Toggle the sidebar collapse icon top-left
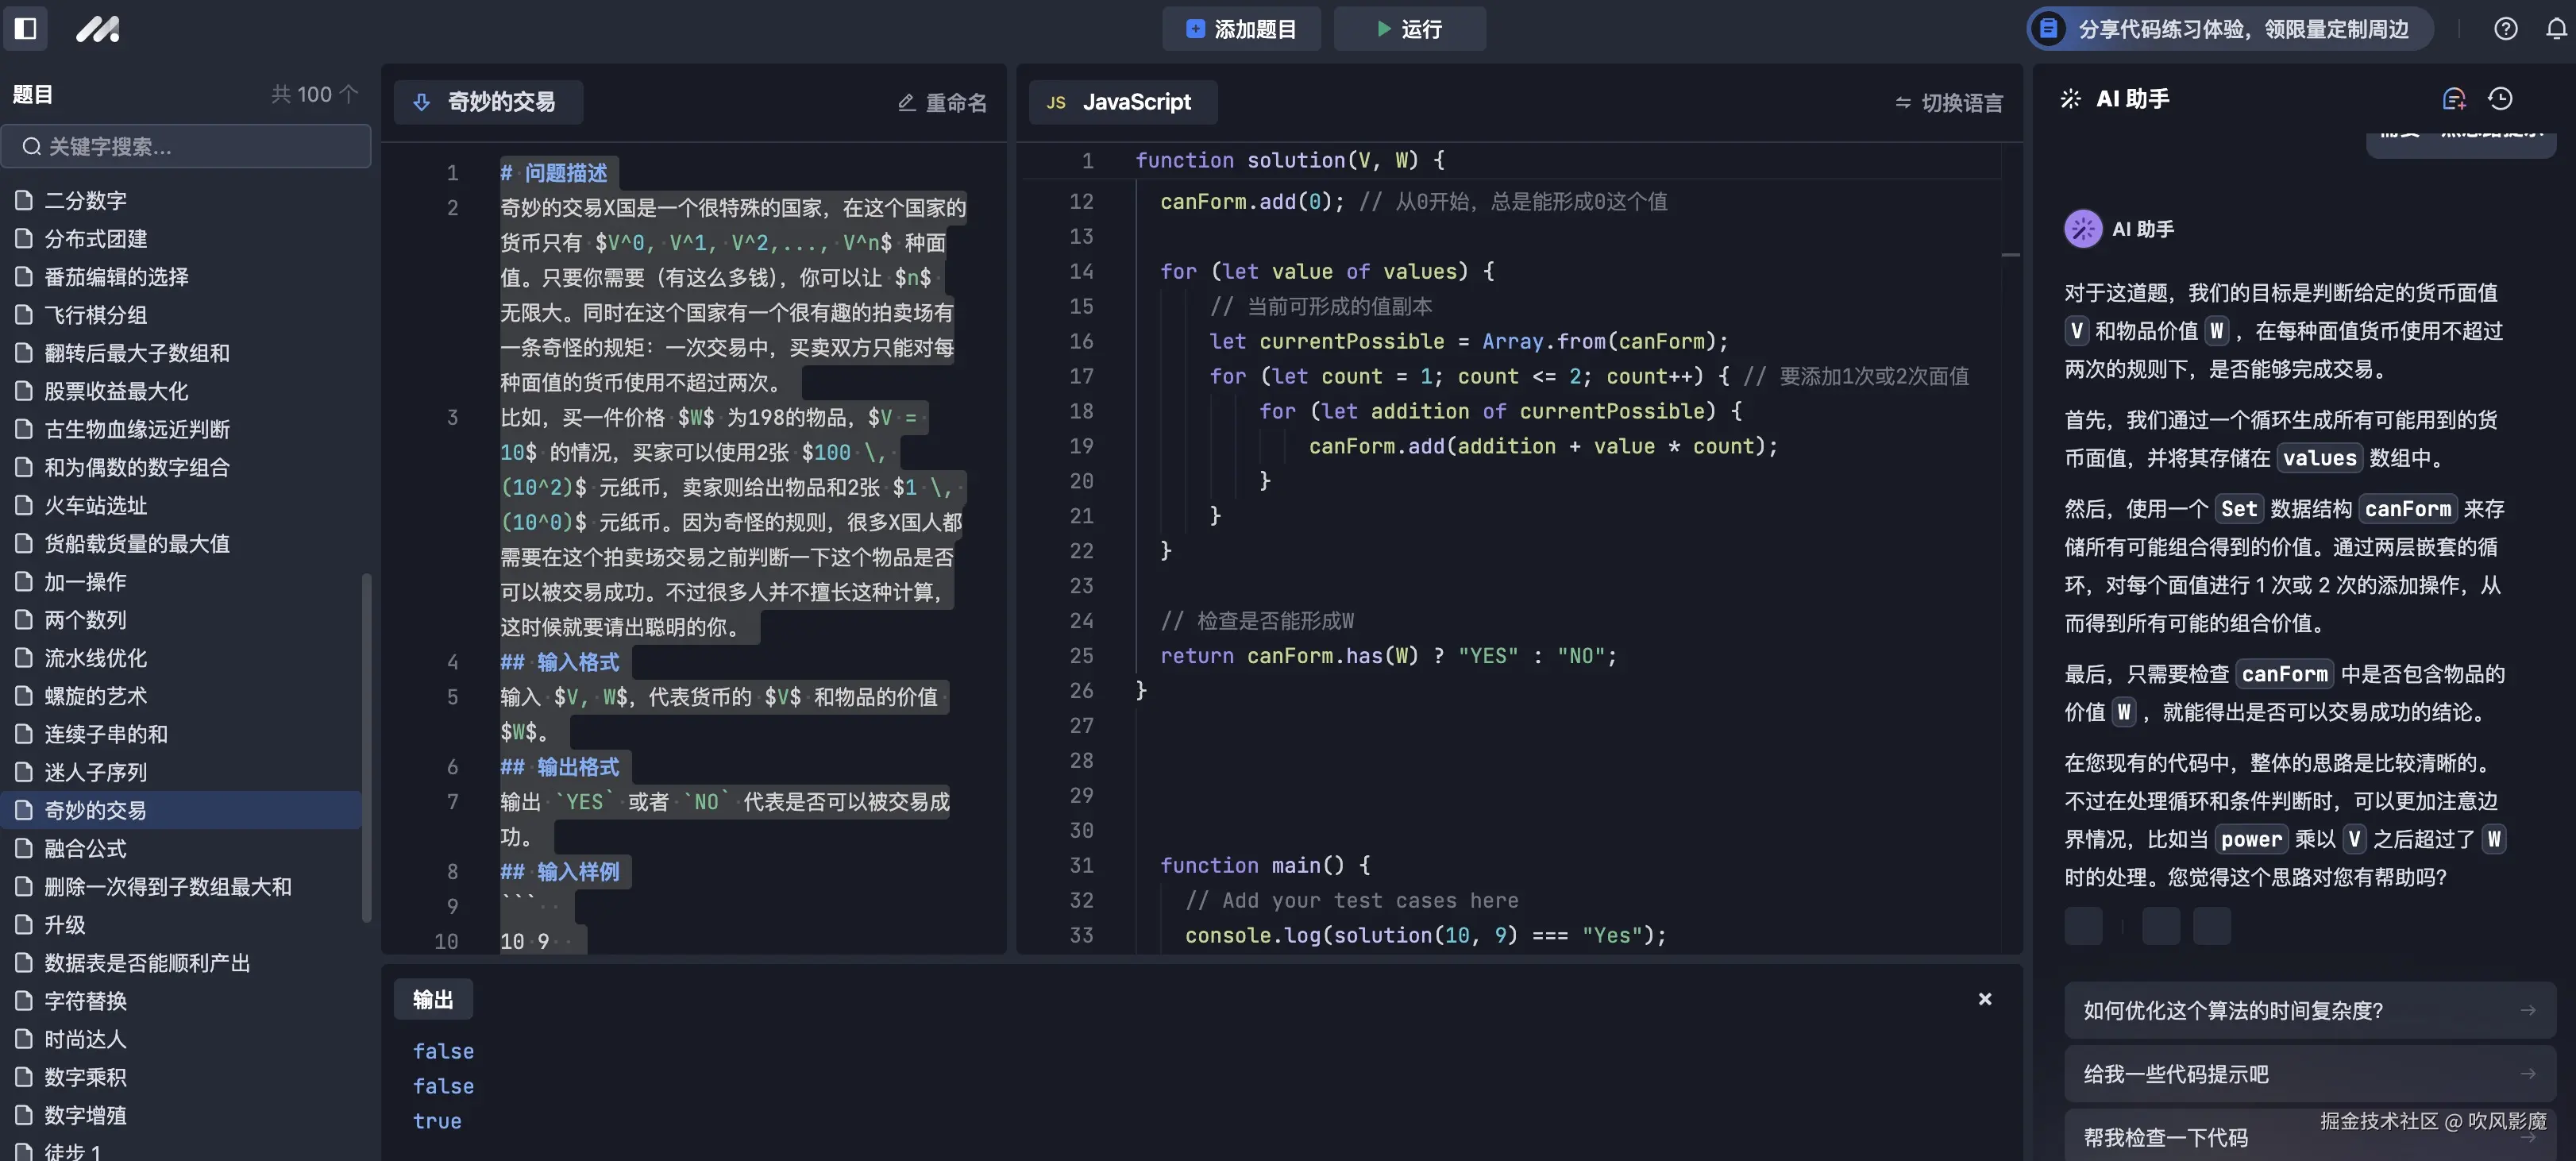Viewport: 2576px width, 1161px height. click(x=26, y=29)
